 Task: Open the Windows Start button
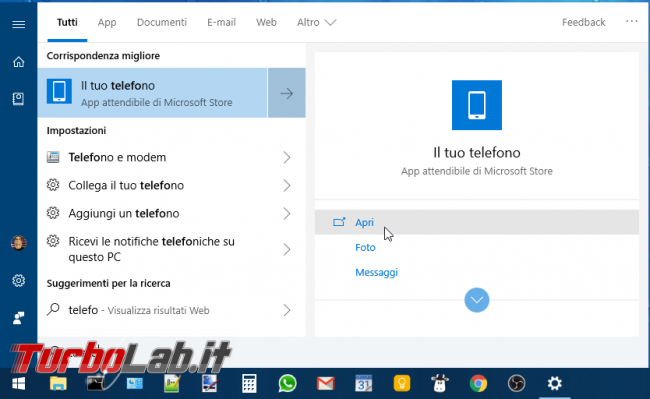[19, 384]
